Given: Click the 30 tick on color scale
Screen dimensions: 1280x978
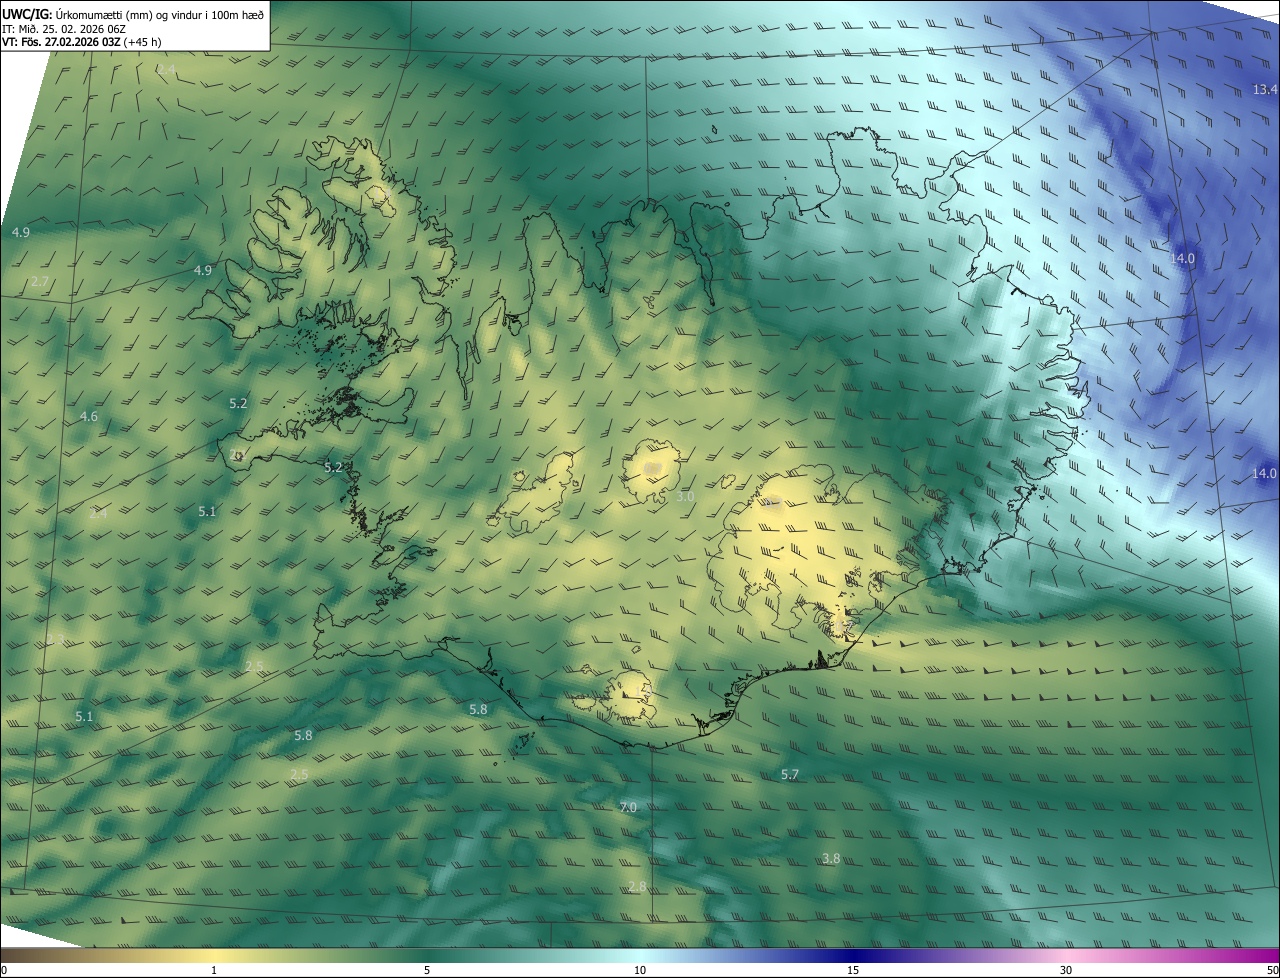Looking at the screenshot, I should pos(1066,971).
